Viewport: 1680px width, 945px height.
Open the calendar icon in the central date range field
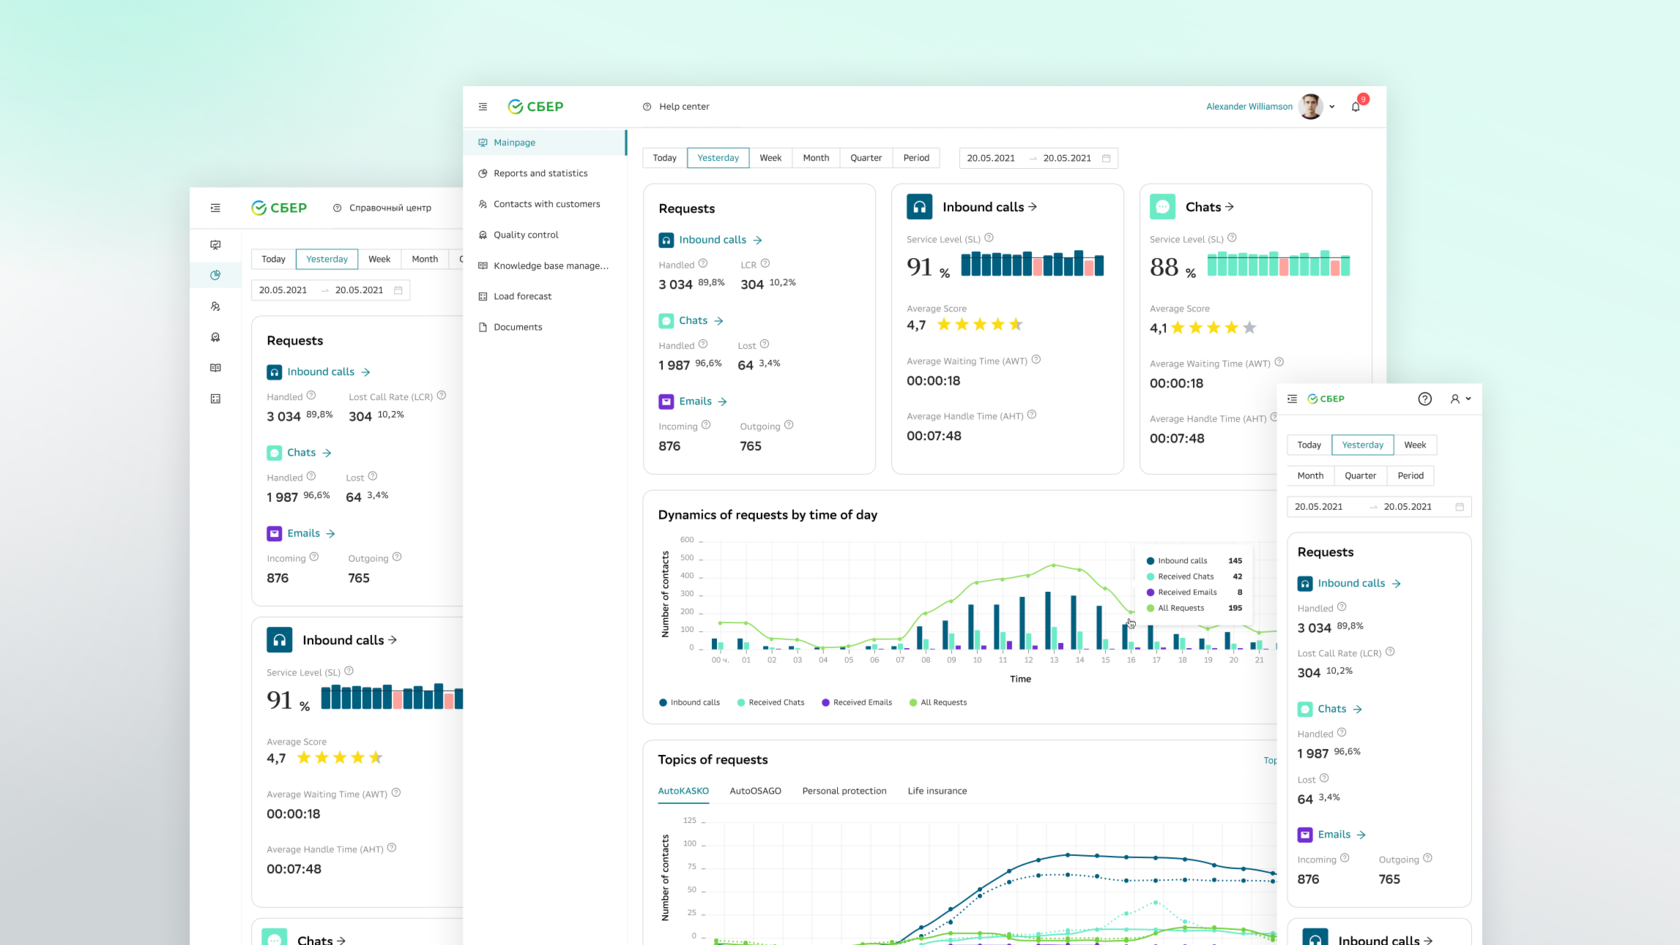[1106, 158]
